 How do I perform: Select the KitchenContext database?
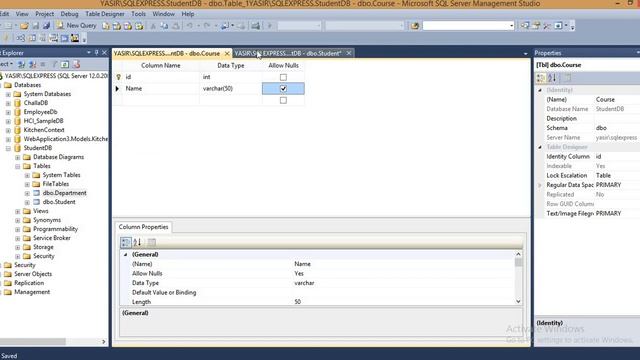click(44, 130)
